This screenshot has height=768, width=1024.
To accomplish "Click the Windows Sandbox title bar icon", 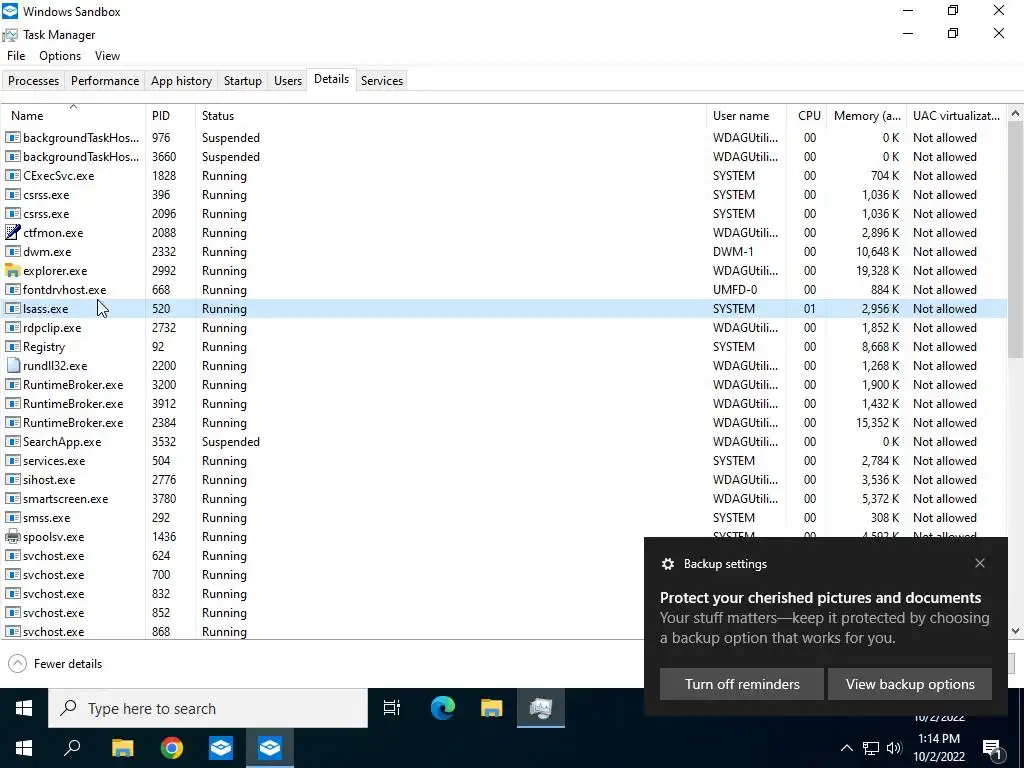I will click(10, 11).
